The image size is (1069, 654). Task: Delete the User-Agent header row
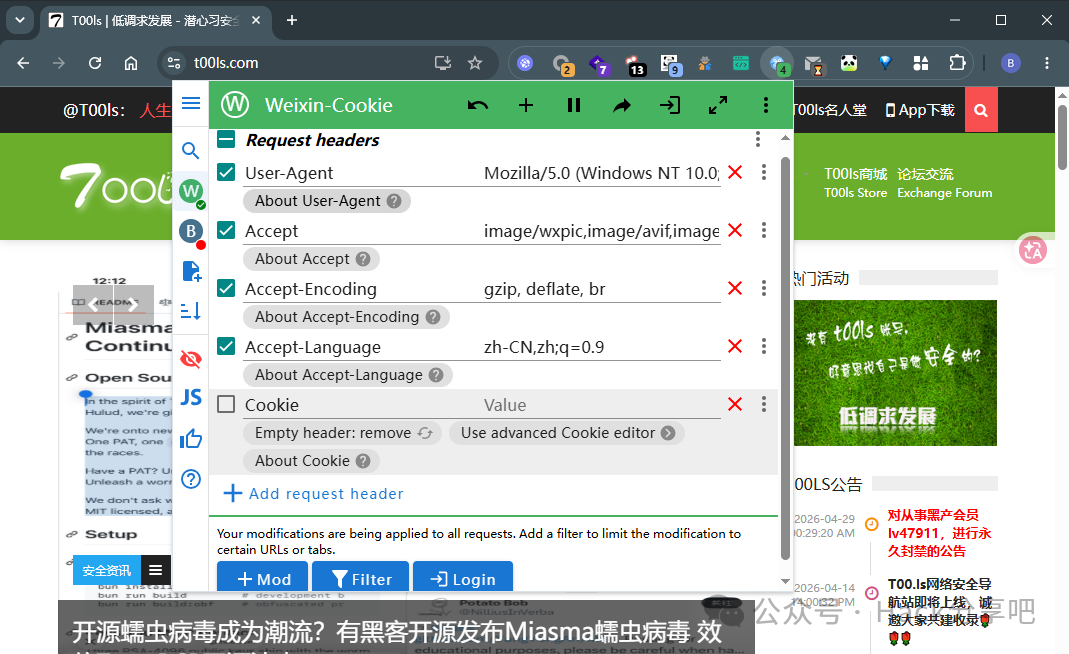[735, 172]
